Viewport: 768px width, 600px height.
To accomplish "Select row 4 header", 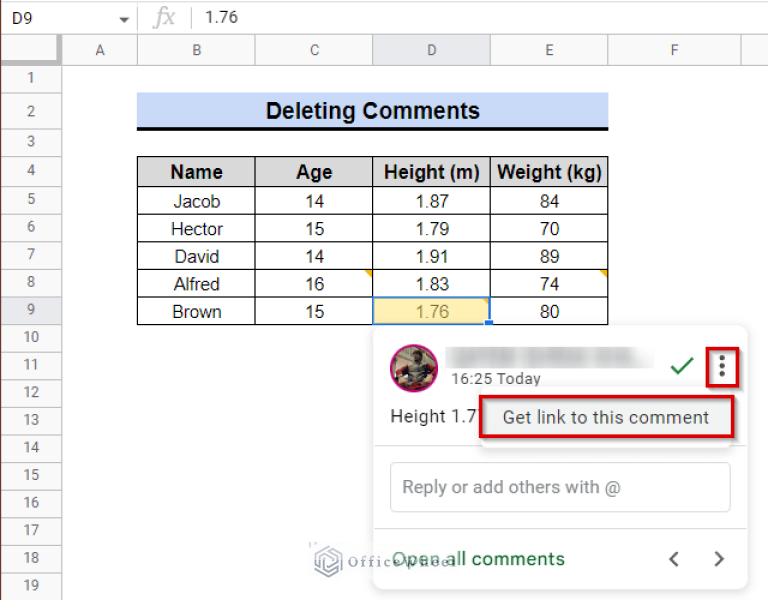I will (31, 170).
